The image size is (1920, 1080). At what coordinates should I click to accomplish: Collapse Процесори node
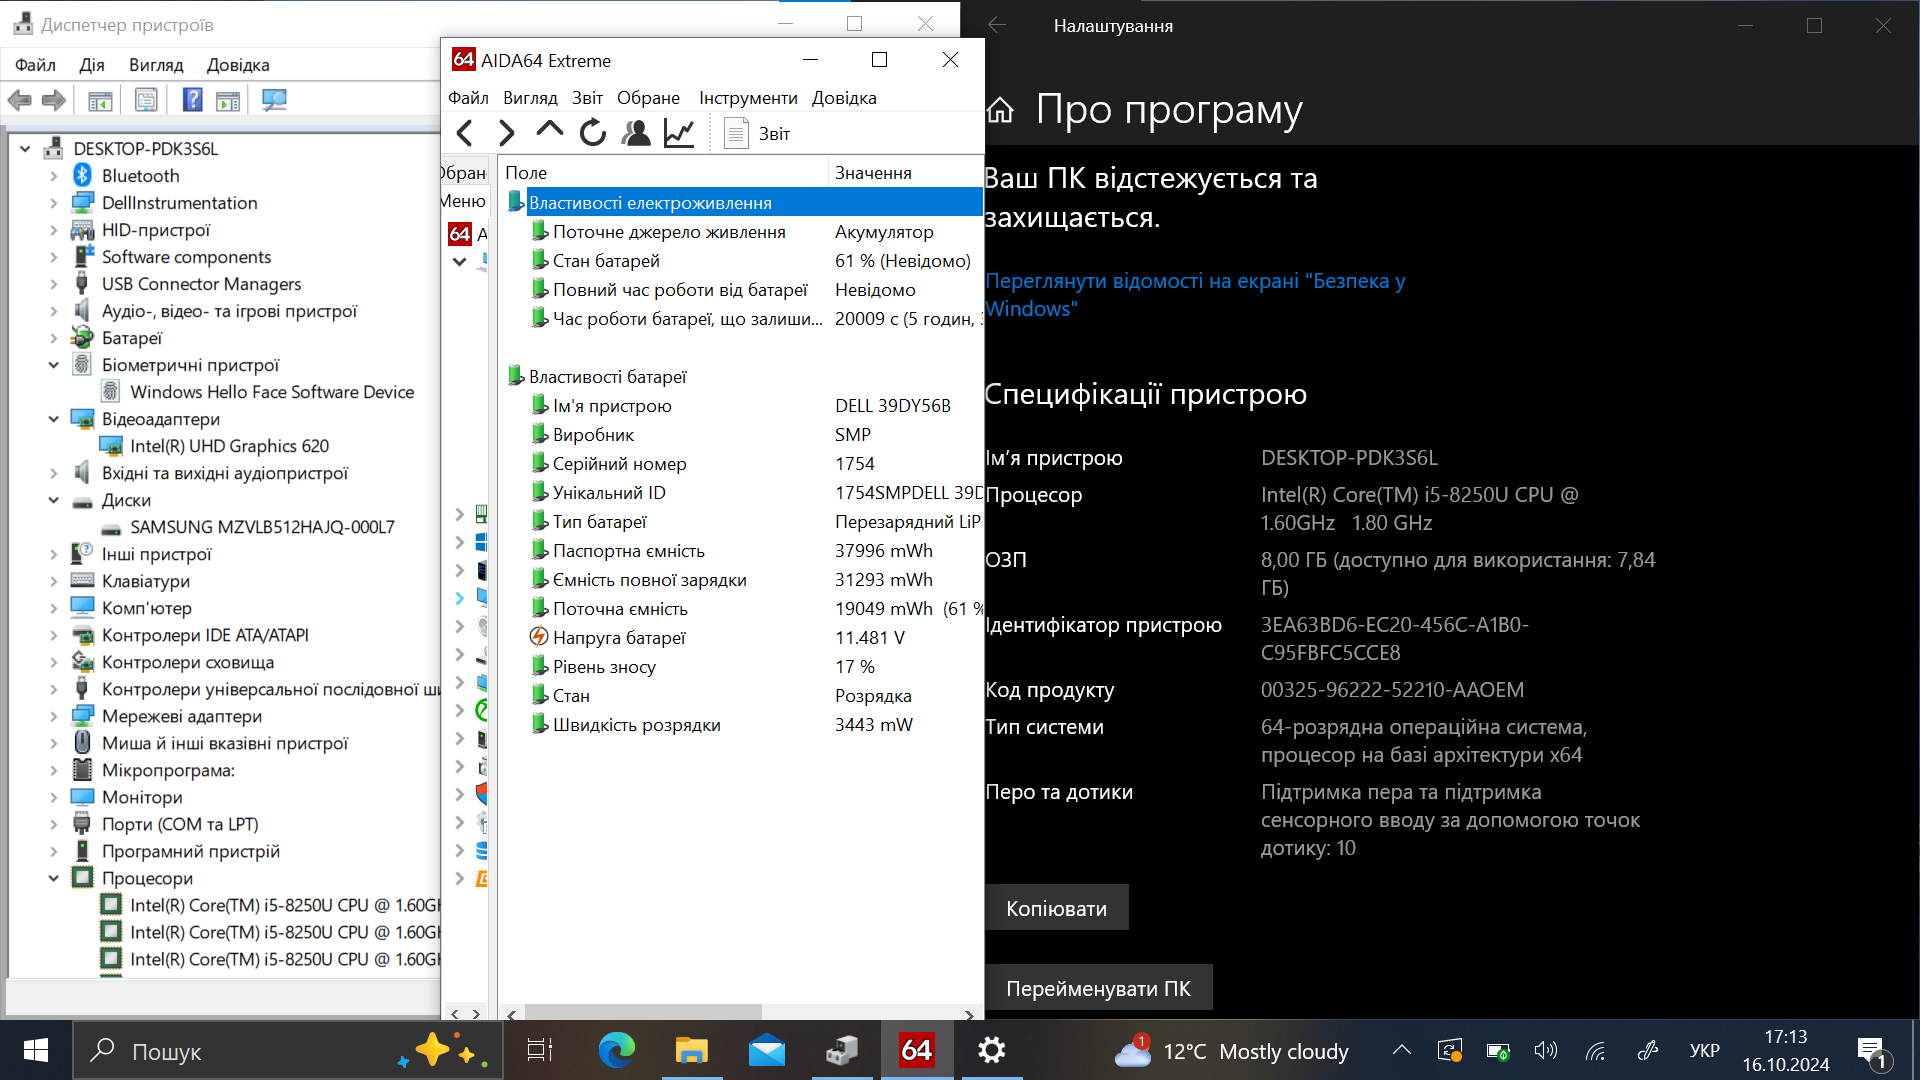coord(54,878)
